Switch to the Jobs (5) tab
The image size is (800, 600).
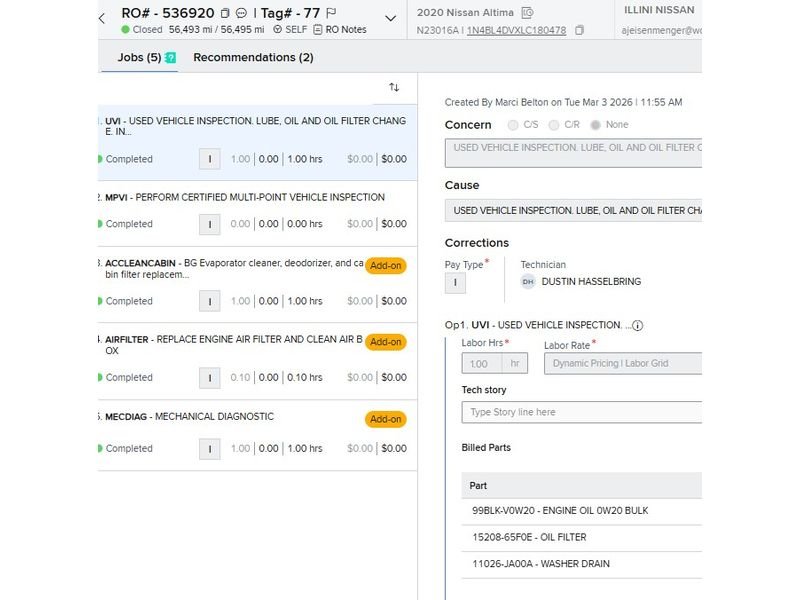pos(140,58)
